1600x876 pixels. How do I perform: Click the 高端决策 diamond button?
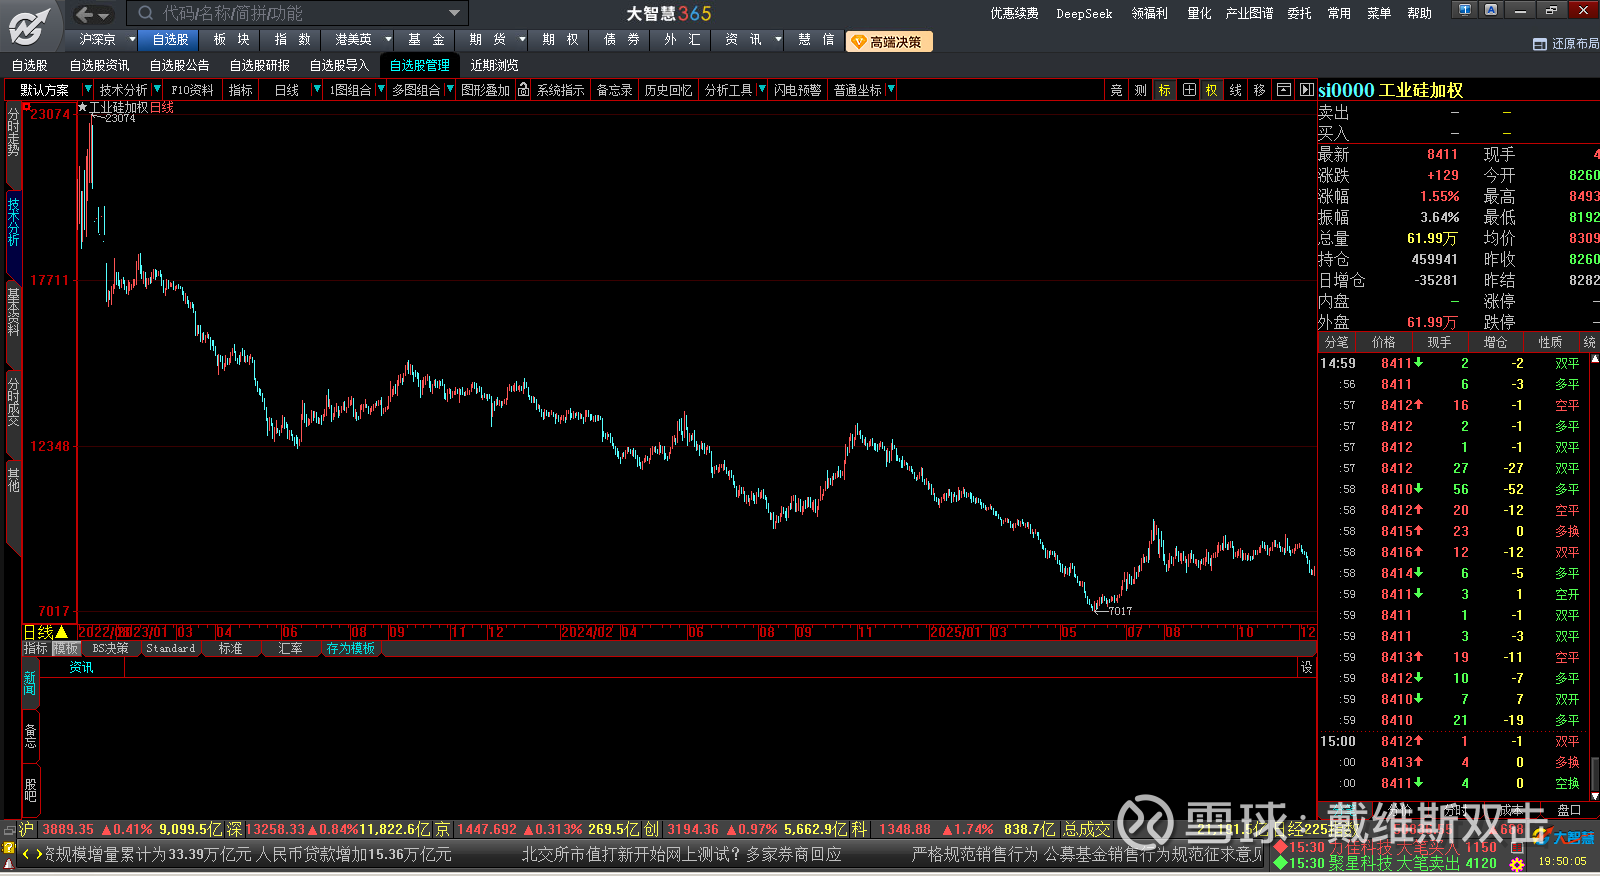point(889,41)
